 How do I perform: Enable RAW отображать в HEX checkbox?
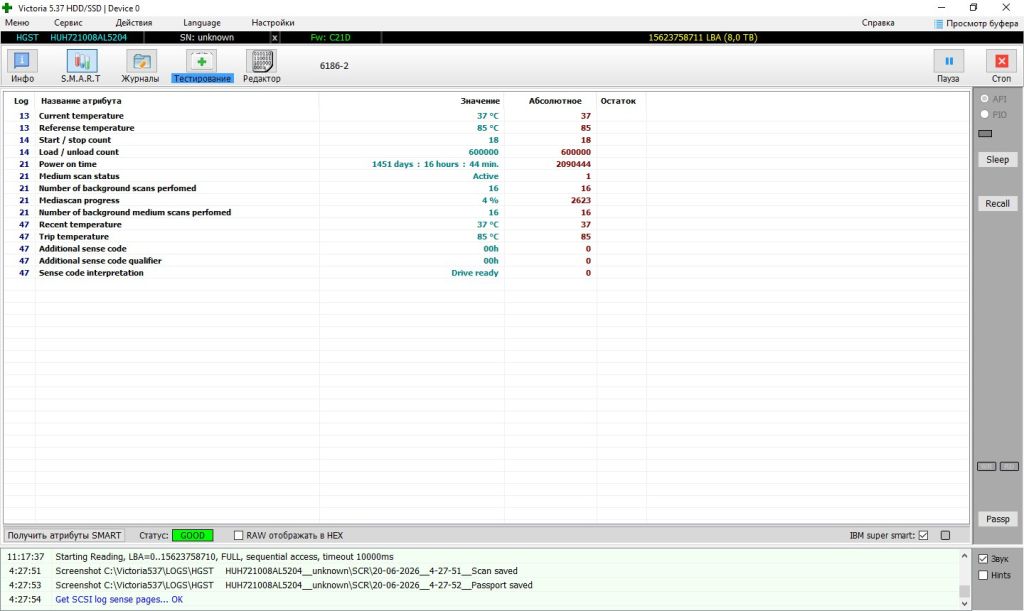[x=238, y=535]
